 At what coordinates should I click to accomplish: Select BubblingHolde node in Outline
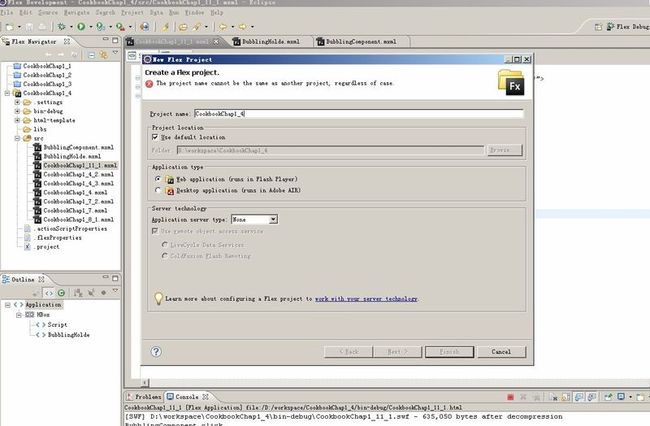point(68,334)
